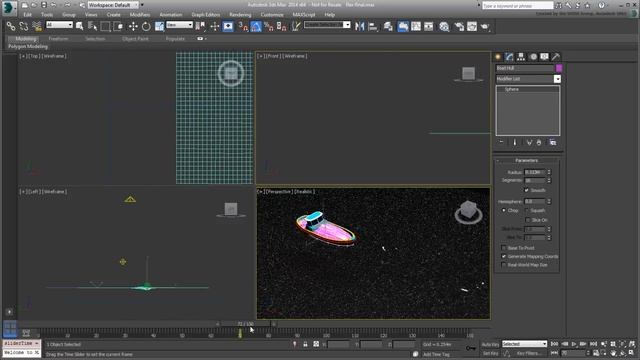This screenshot has height=360, width=640.
Task: Click the Segments spinner arrows
Action: click(549, 180)
